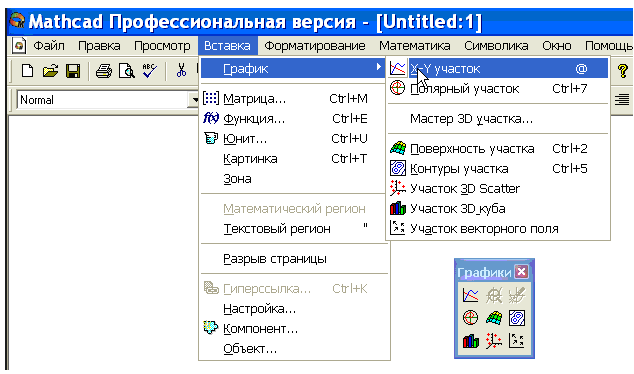Open the Математика menu
Screen dimensions: 634x374
point(414,46)
